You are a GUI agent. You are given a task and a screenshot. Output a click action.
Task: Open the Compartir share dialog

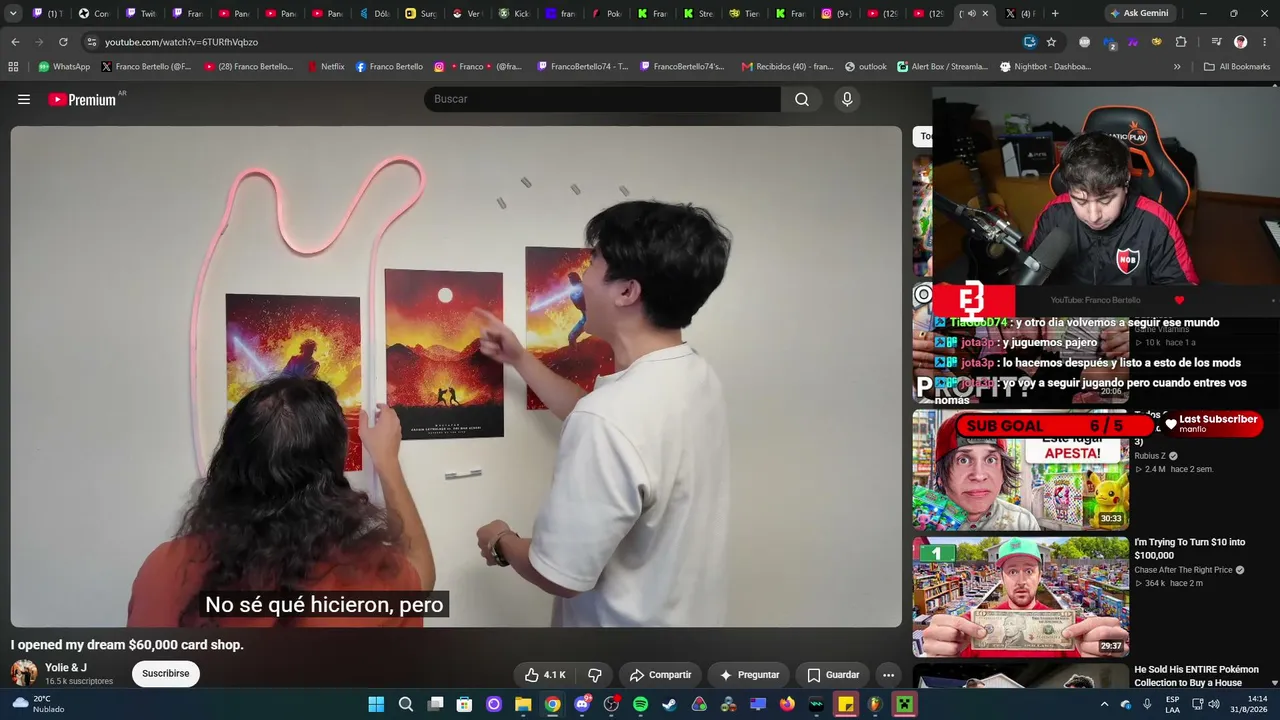click(x=660, y=675)
